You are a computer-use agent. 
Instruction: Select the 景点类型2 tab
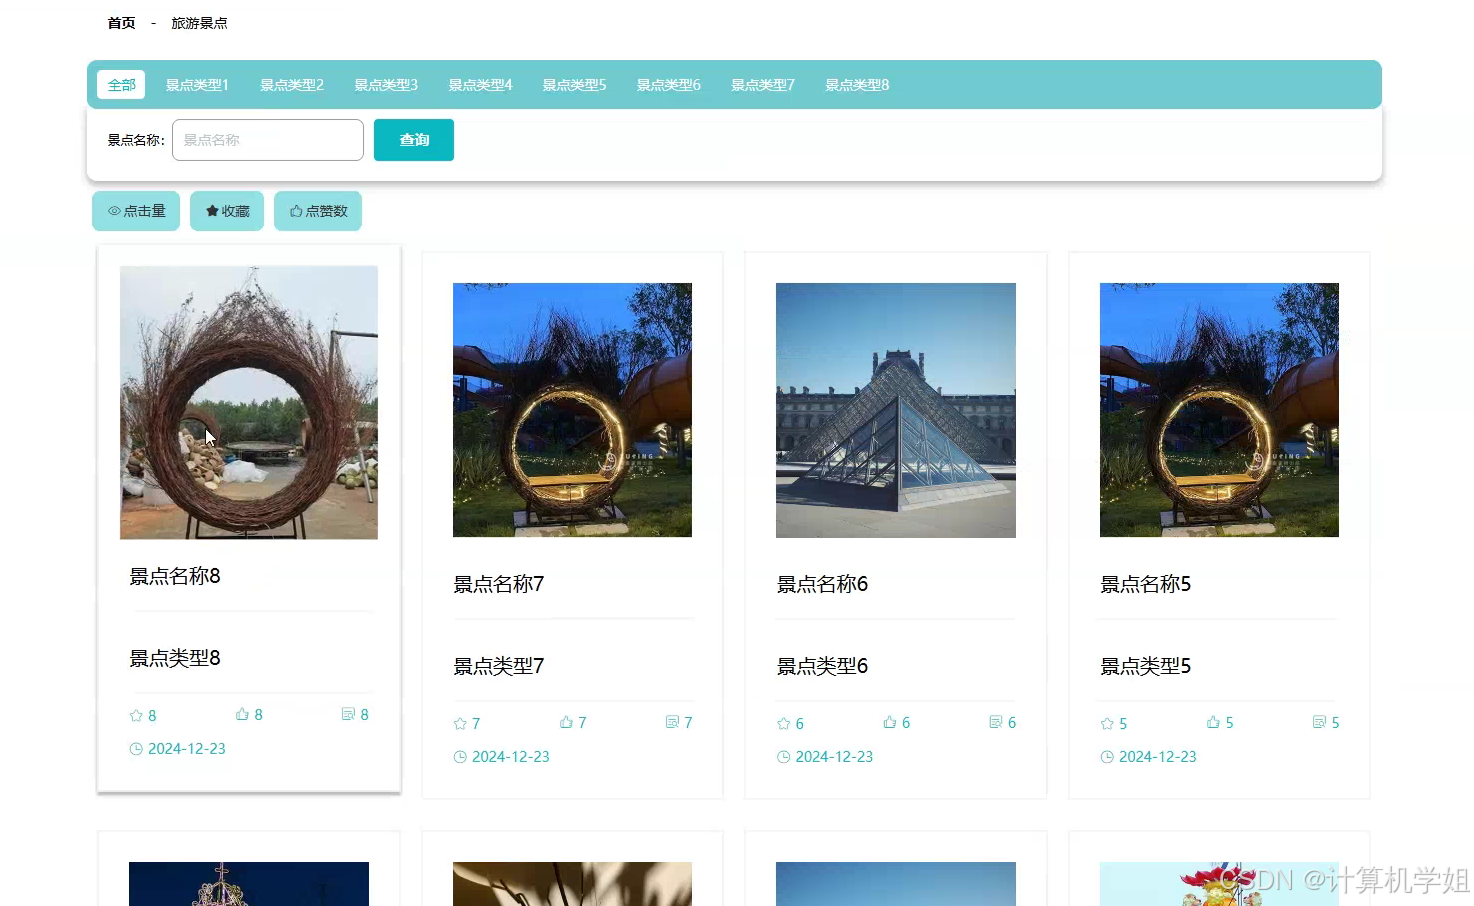pyautogui.click(x=292, y=85)
